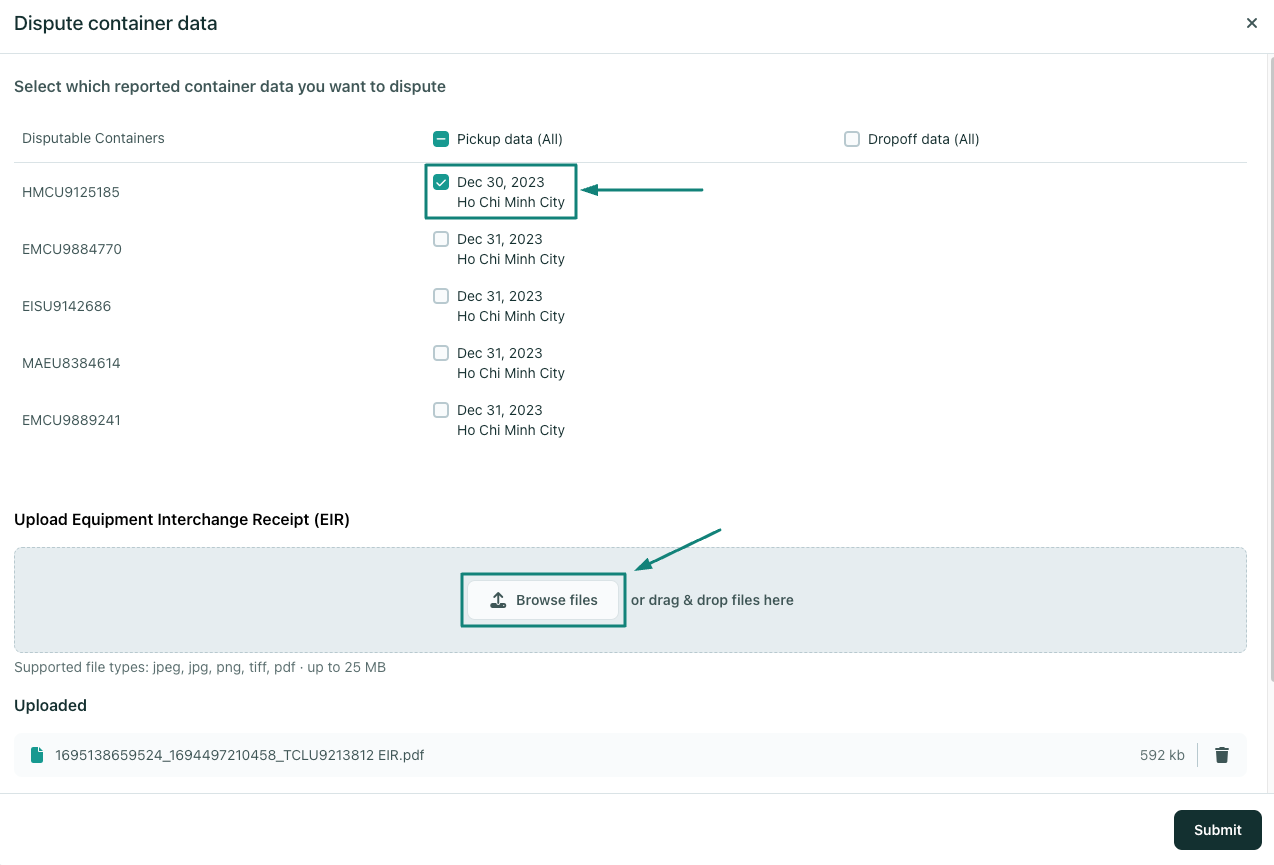Screen dimensions: 1274x865
Task: Check the EISU9142686 pickup data box
Action: tap(441, 296)
